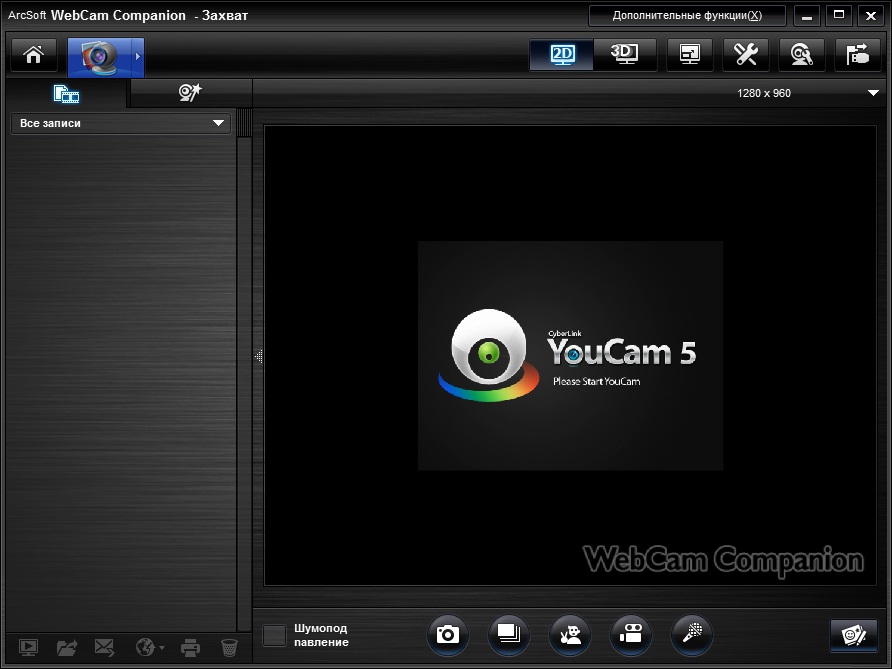
Task: Expand the capture module arrow next to webcam
Action: tap(138, 57)
